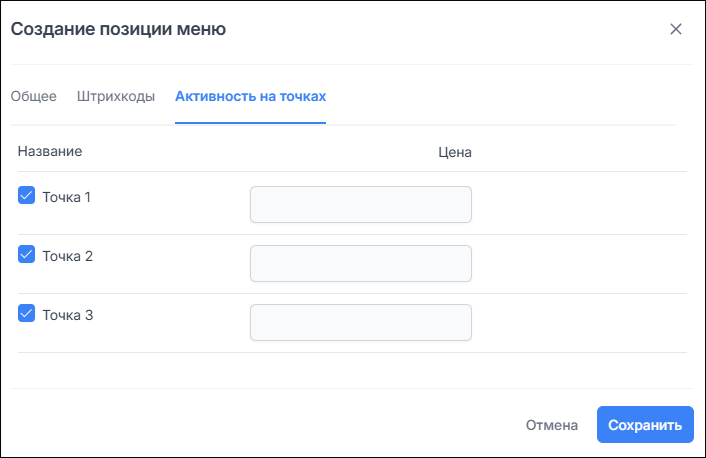Uncheck the Точка 1 checkbox
The height and width of the screenshot is (458, 706).
click(x=27, y=196)
